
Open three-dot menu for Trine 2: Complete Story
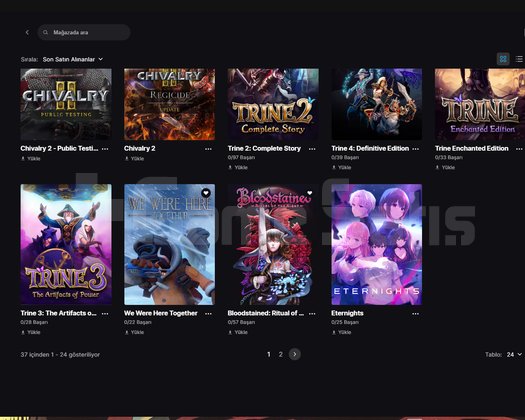coord(312,149)
